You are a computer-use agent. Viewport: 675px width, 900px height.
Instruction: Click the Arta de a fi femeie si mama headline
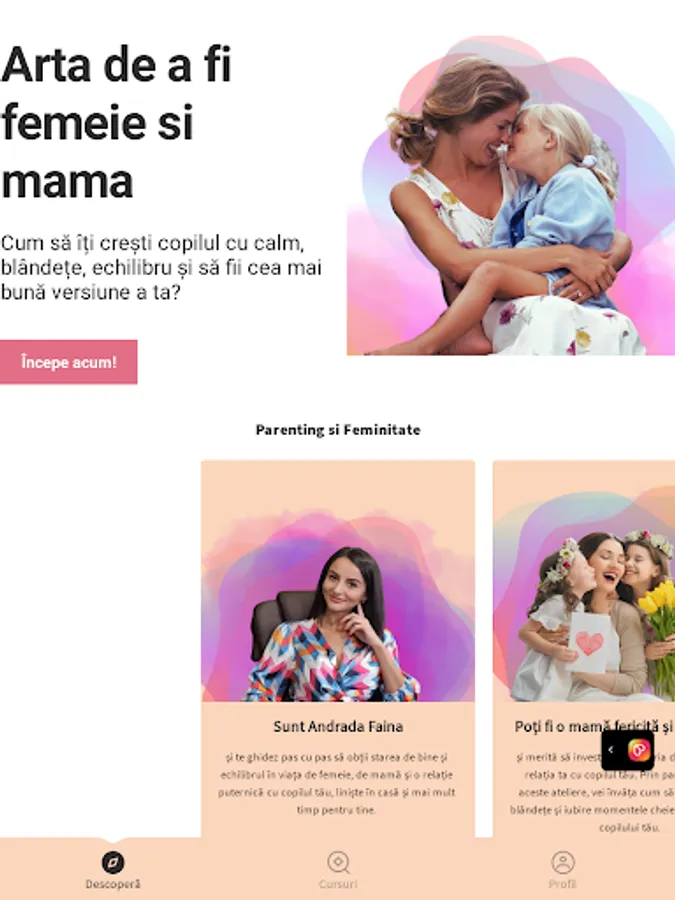[117, 122]
